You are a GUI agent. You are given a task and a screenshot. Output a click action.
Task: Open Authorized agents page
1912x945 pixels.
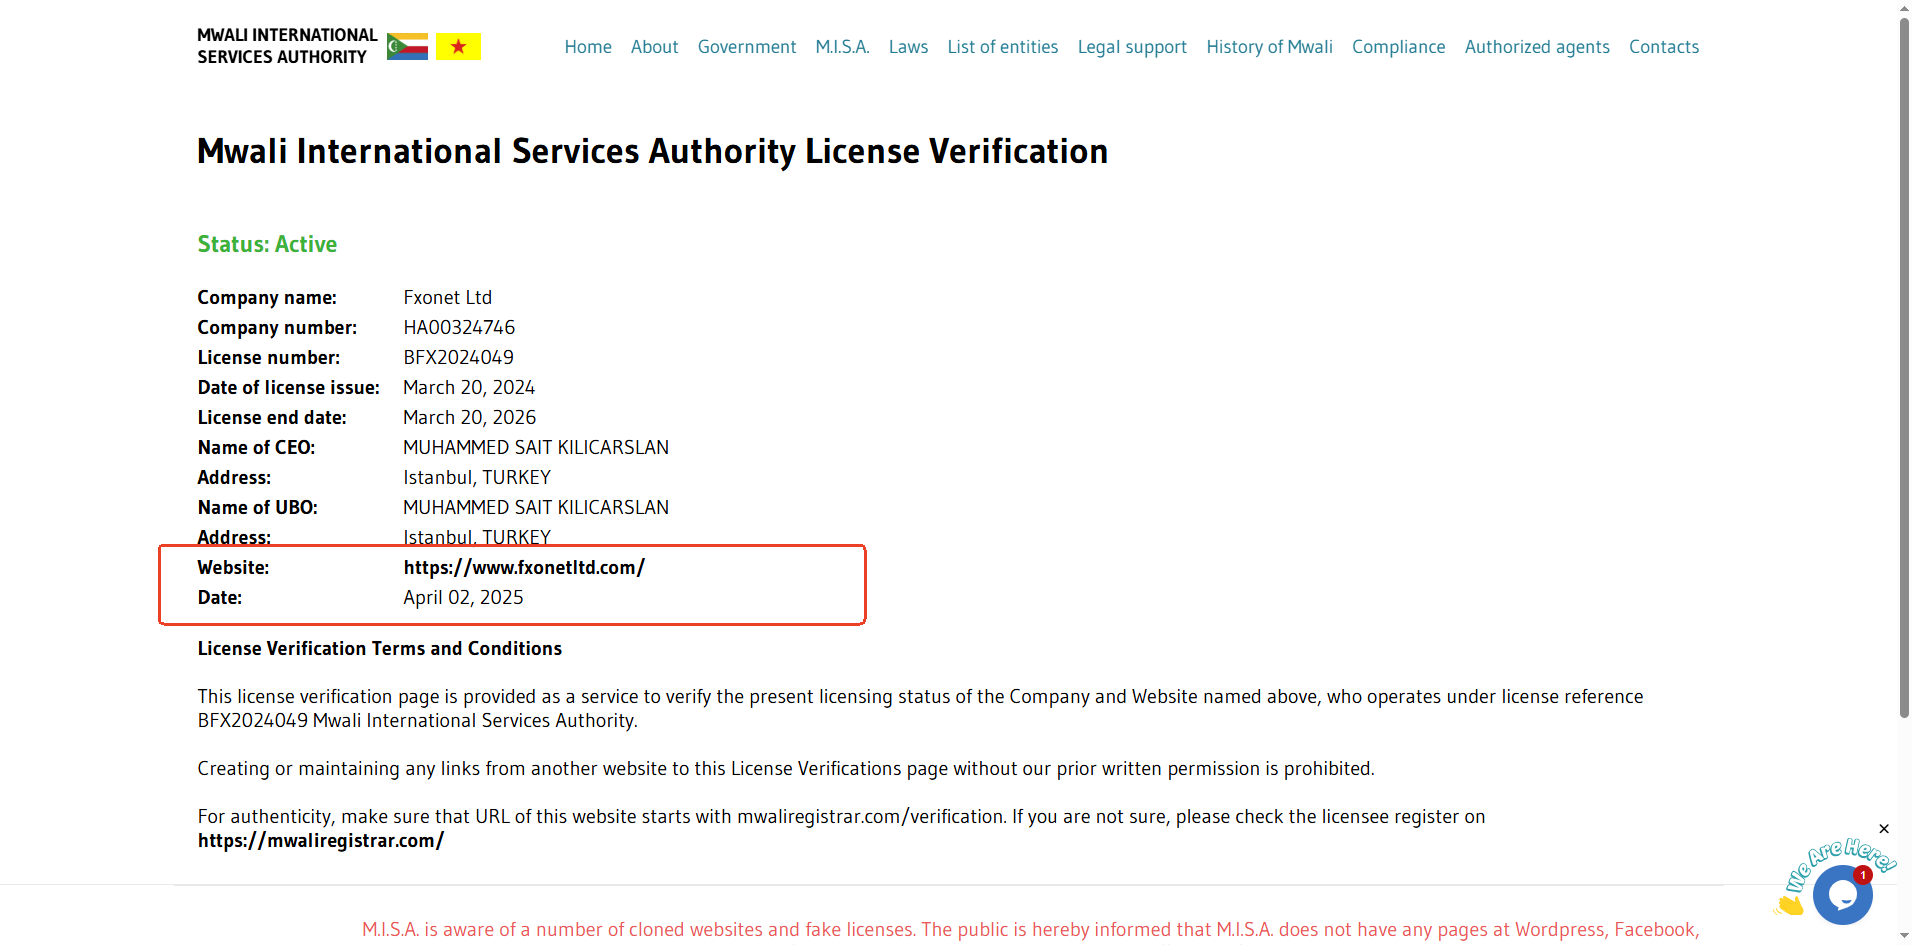click(1537, 47)
